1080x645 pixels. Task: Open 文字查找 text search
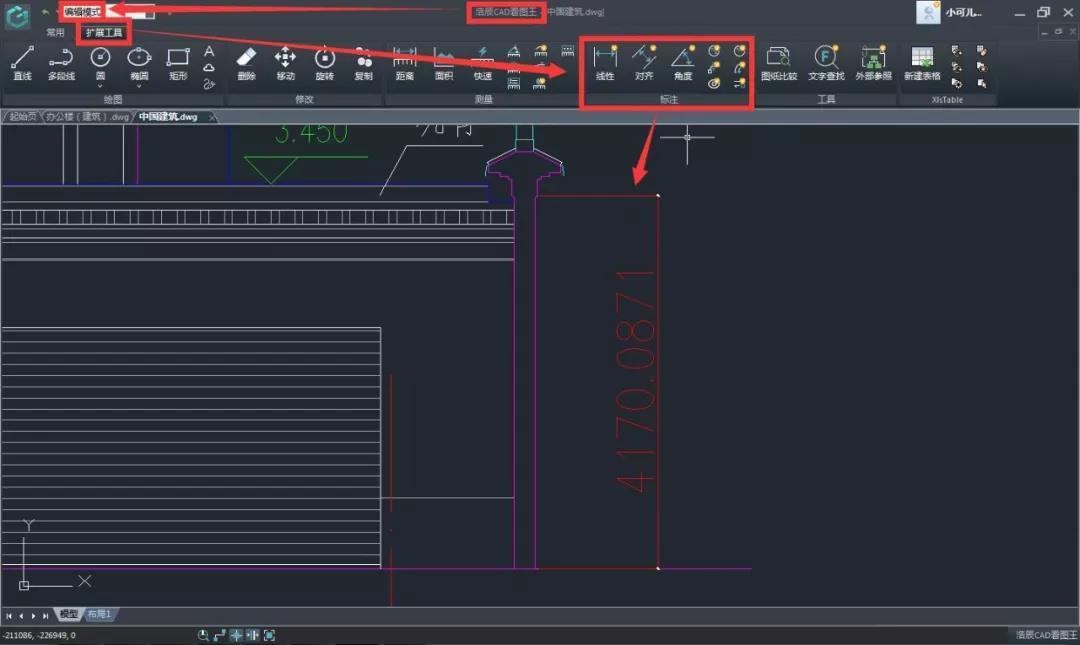pos(825,60)
